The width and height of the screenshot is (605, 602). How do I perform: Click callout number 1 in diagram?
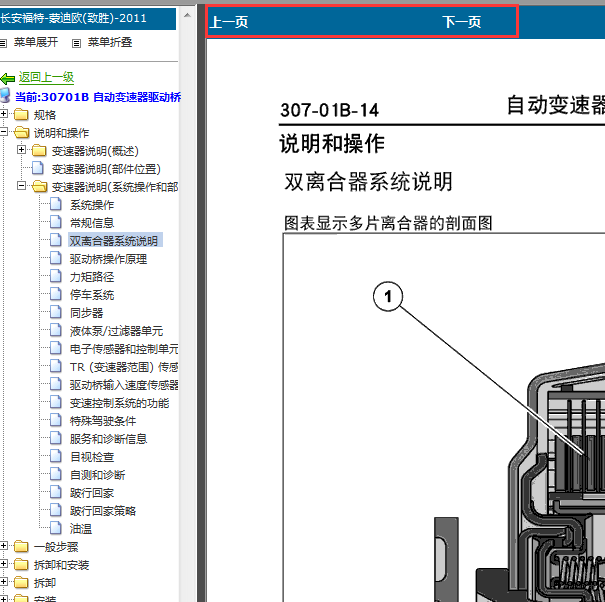coord(388,296)
